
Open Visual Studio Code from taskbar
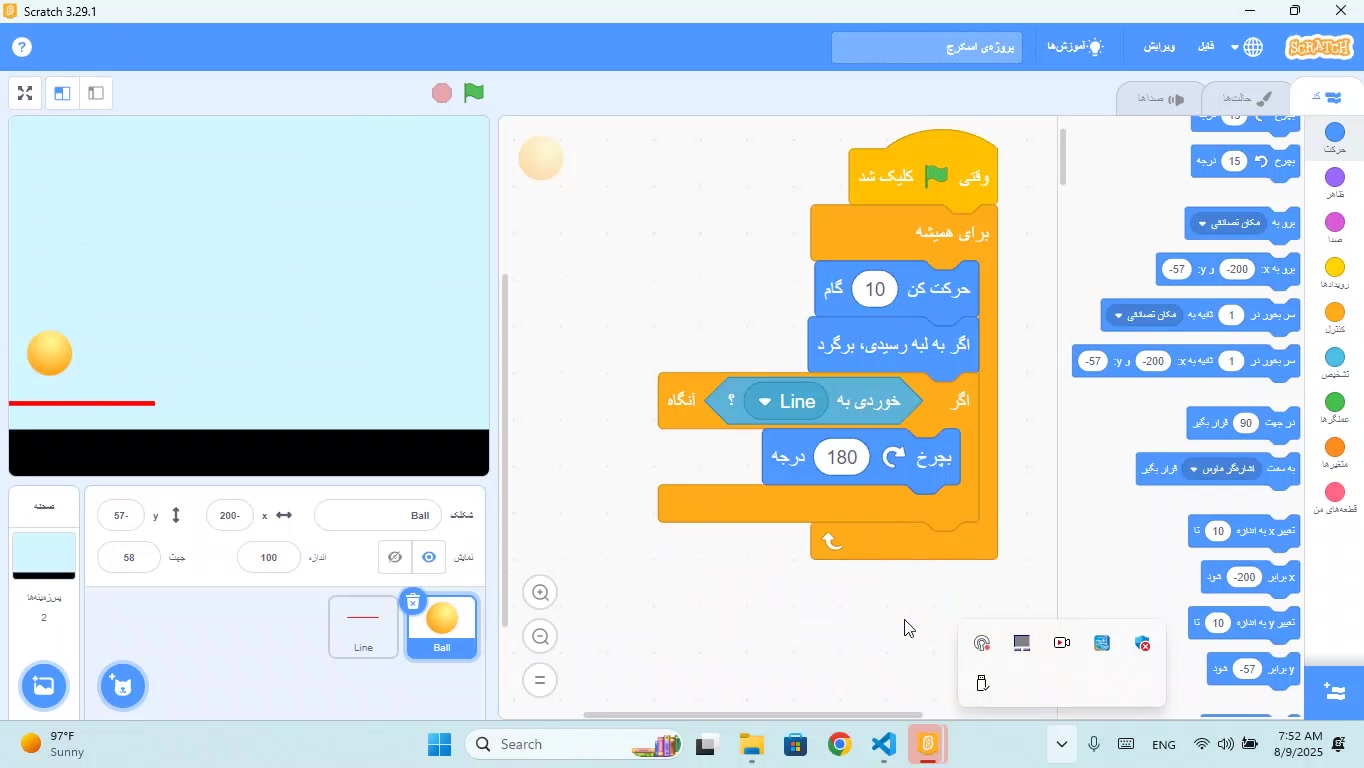coord(883,744)
